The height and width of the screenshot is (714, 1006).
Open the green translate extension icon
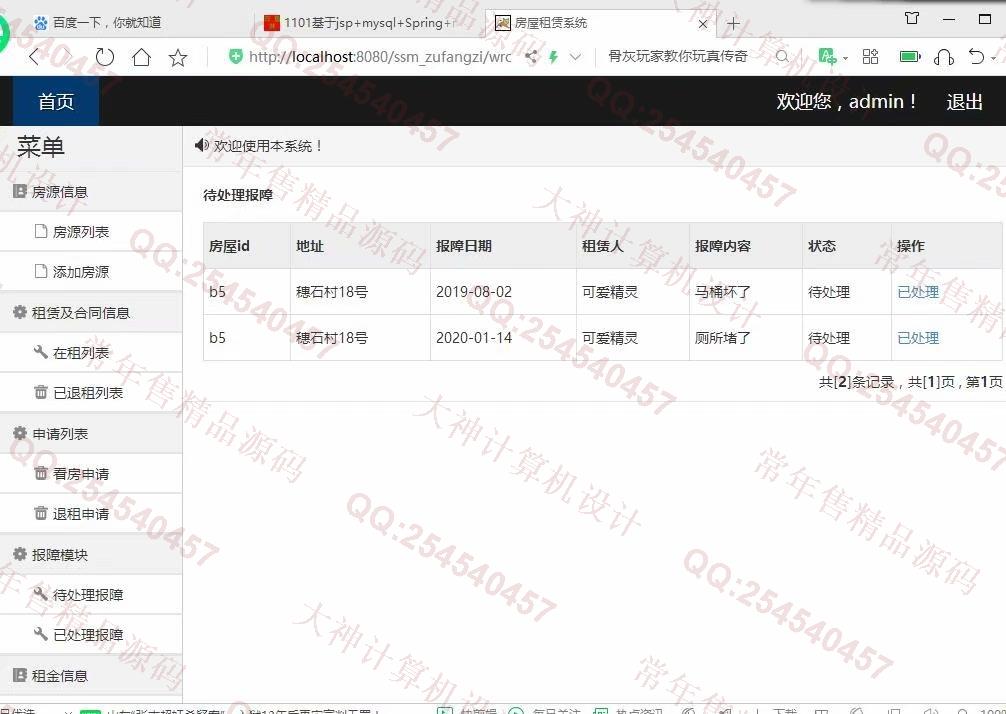pyautogui.click(x=828, y=56)
